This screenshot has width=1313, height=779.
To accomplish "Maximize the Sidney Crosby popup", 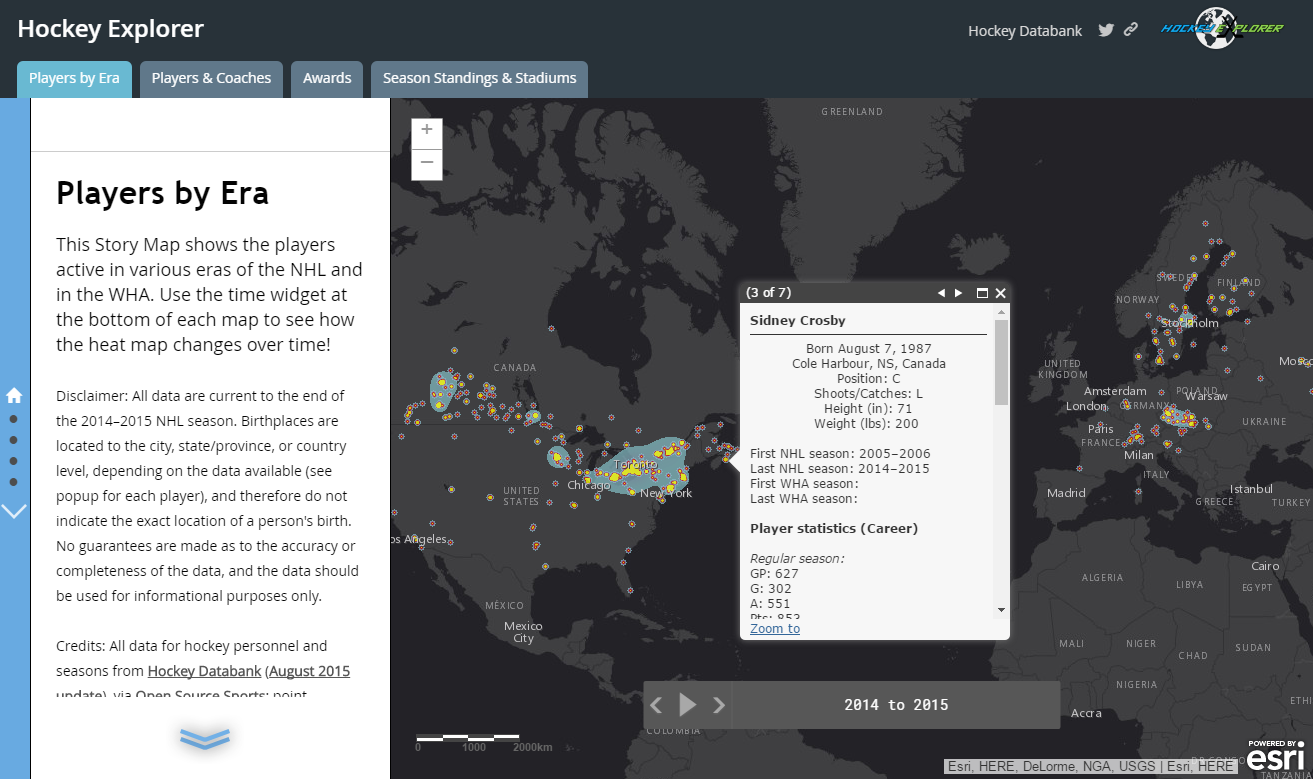I will click(982, 293).
